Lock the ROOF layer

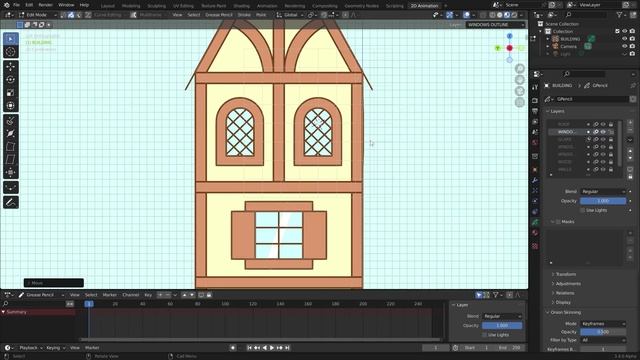611,124
